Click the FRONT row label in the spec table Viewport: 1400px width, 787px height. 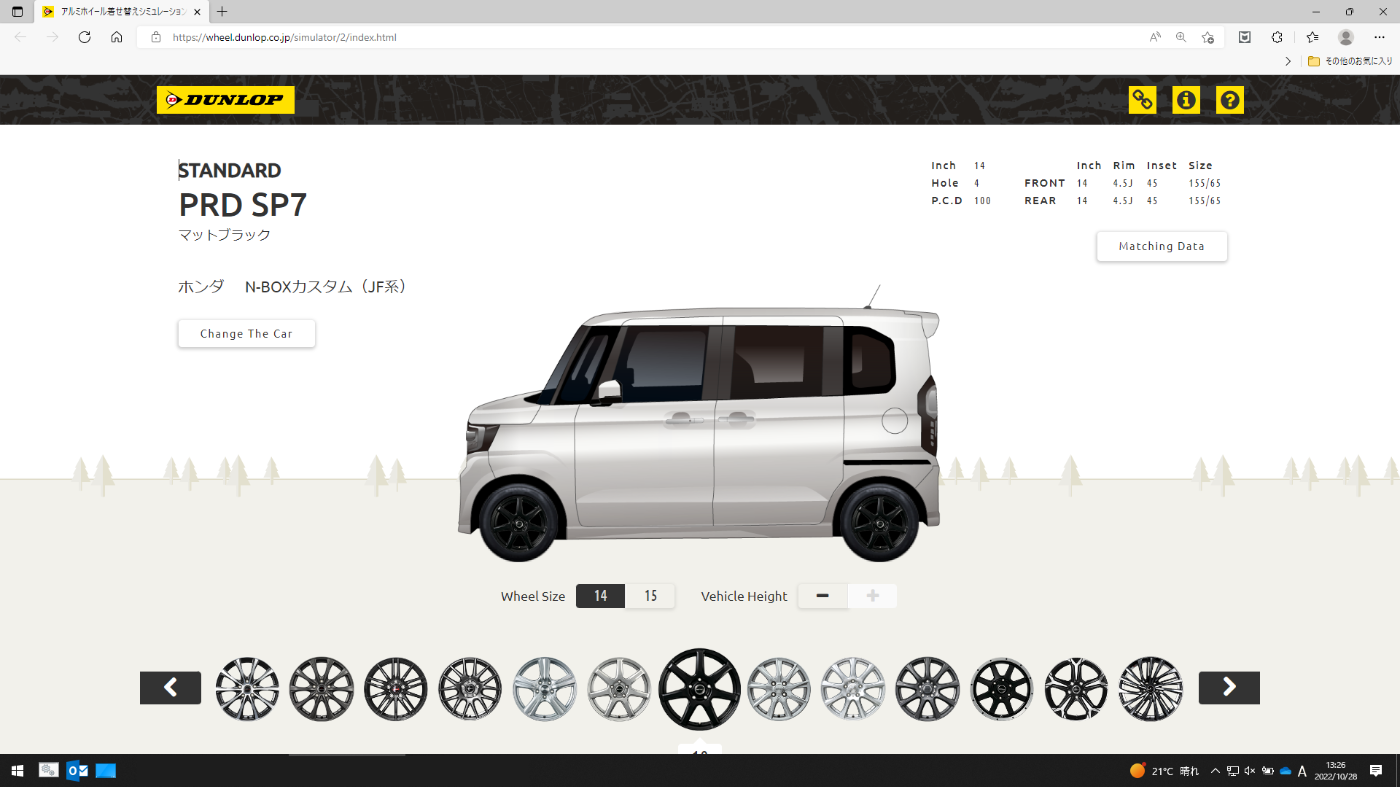(x=1045, y=183)
